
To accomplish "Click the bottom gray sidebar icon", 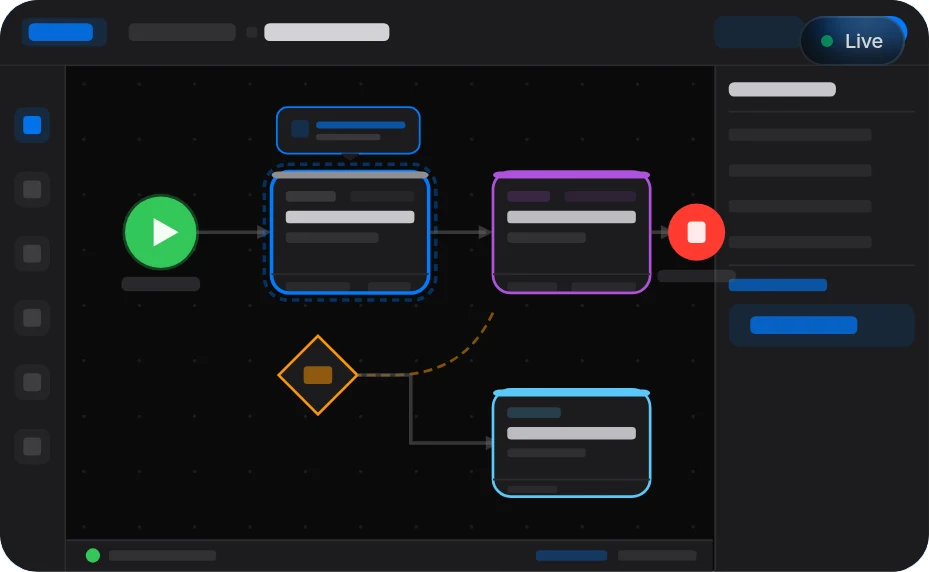I will click(x=32, y=446).
